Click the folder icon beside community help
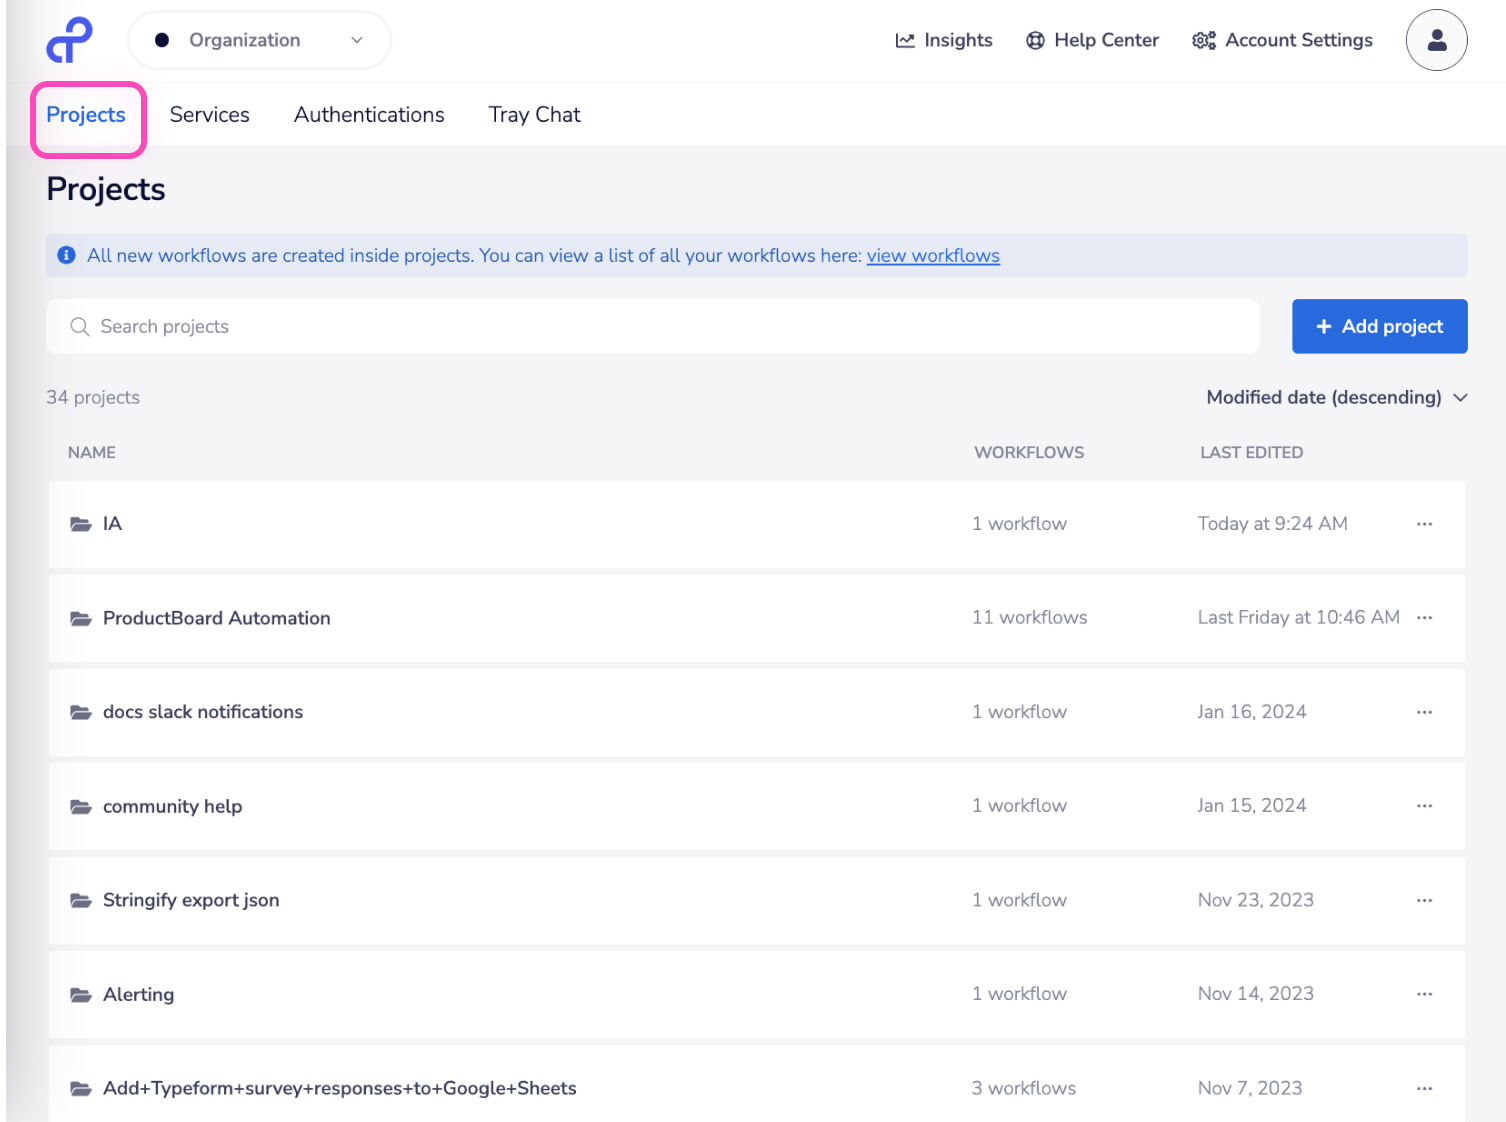The height and width of the screenshot is (1122, 1506). 81,807
